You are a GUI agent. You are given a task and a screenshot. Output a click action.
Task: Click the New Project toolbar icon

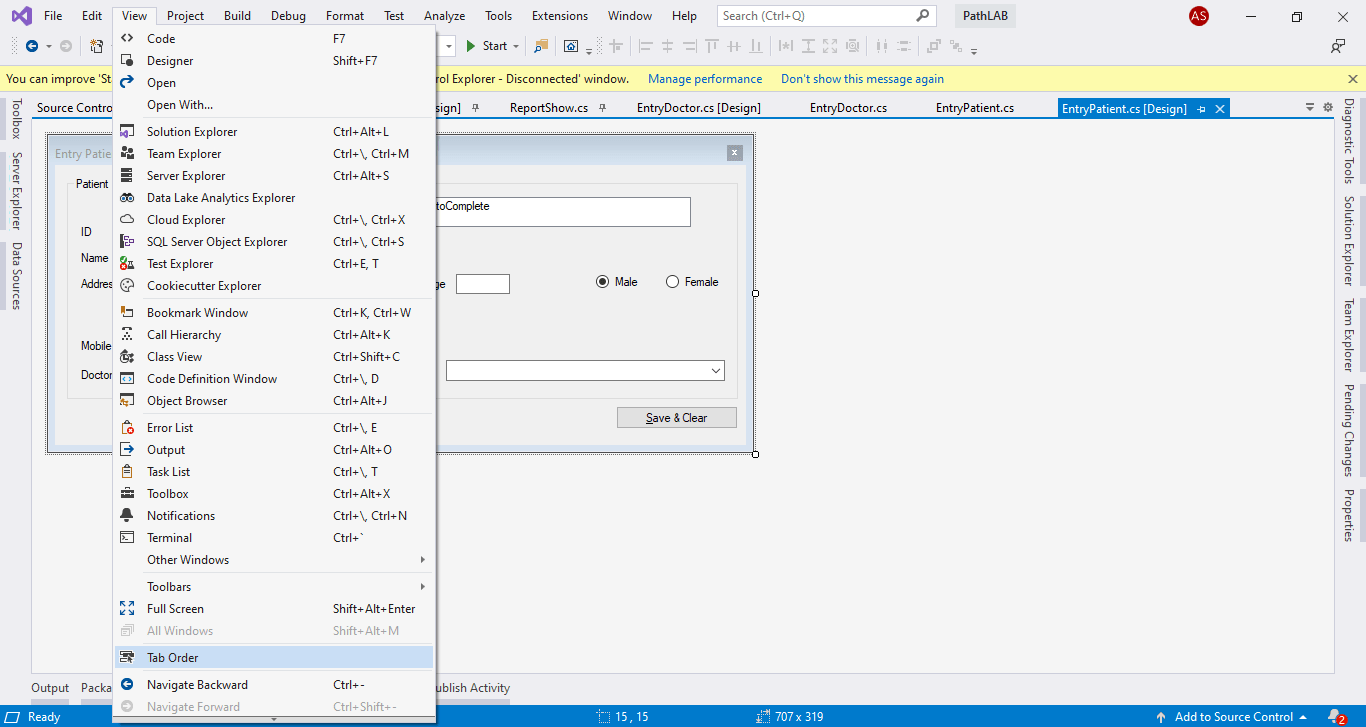[x=96, y=46]
